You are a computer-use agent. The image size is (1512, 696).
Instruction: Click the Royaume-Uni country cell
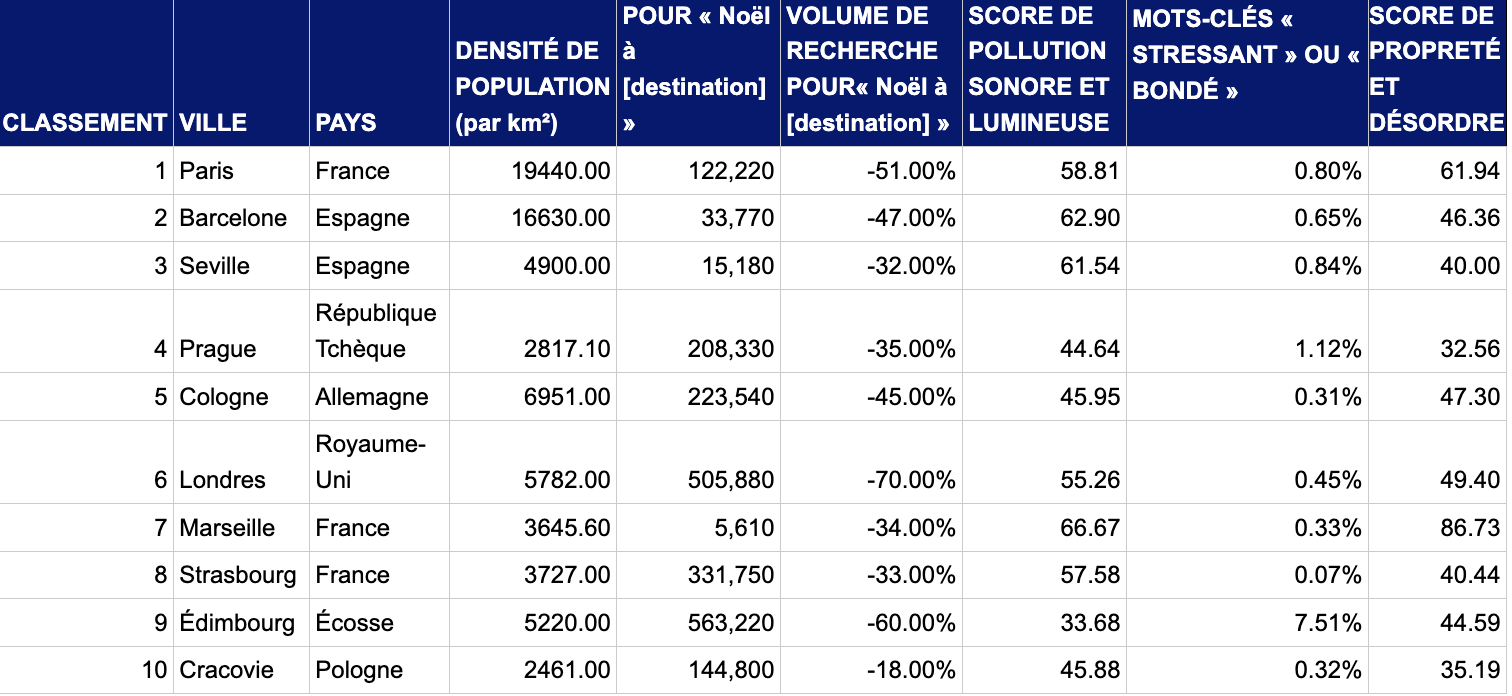tap(370, 461)
